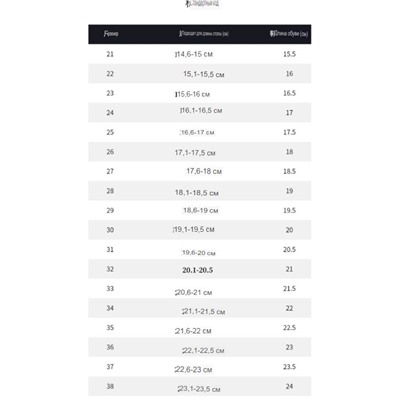Click the size 38 cell

[110, 386]
